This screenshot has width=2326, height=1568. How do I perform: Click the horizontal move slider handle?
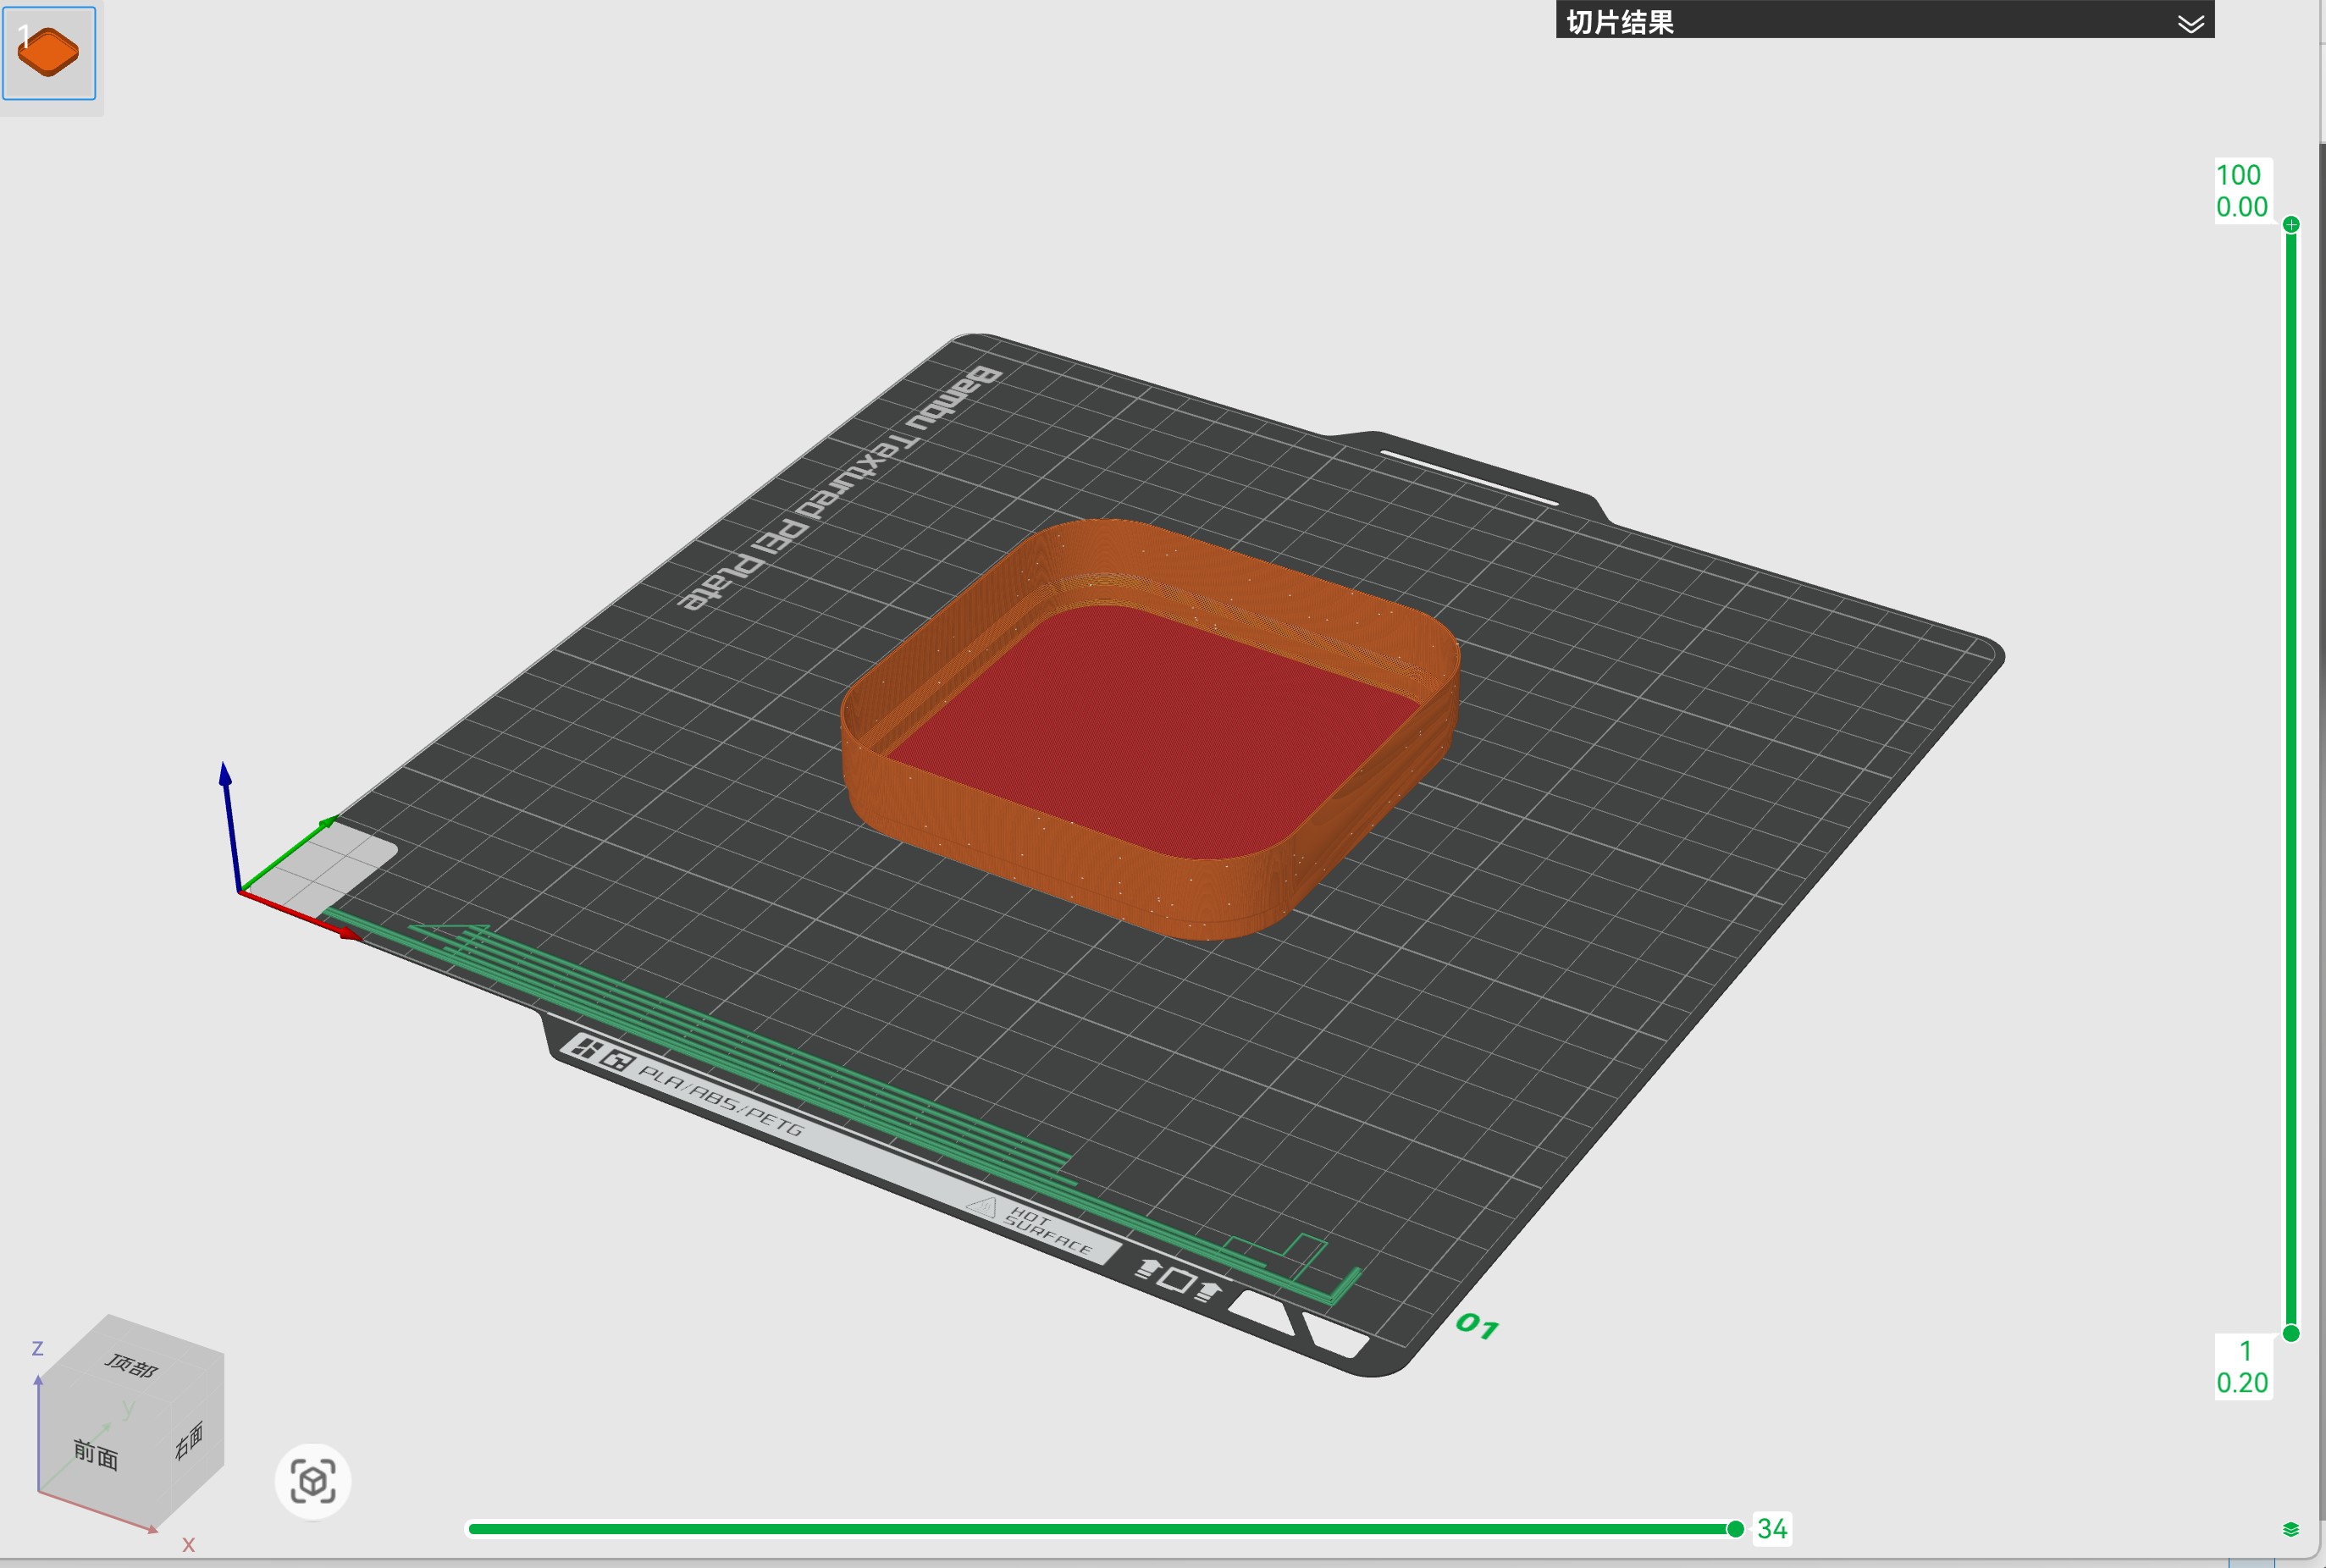[x=1736, y=1528]
